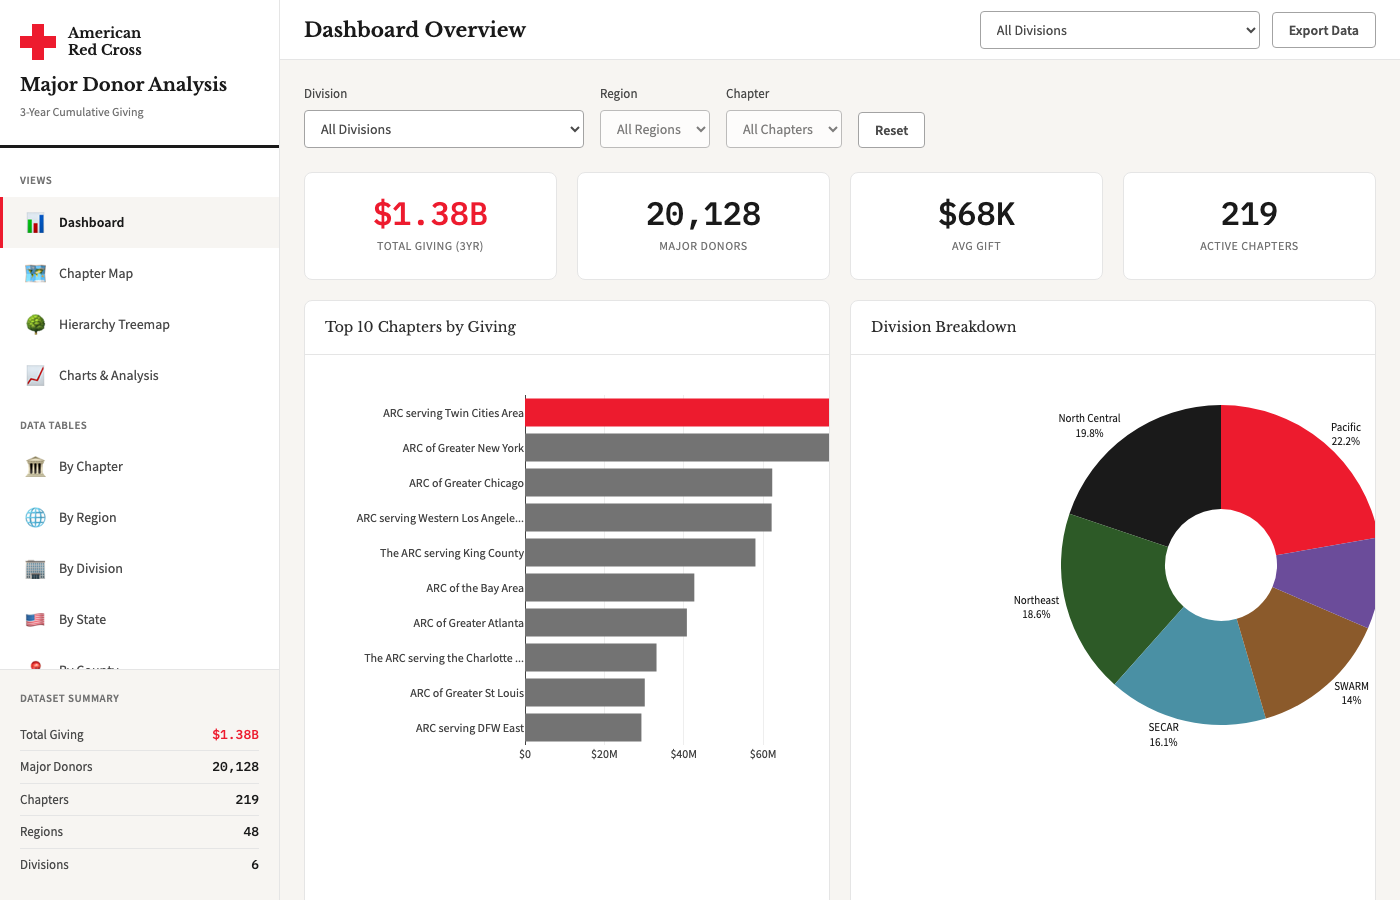The image size is (1400, 900).
Task: Open the By Chapter data table
Action: 140,467
